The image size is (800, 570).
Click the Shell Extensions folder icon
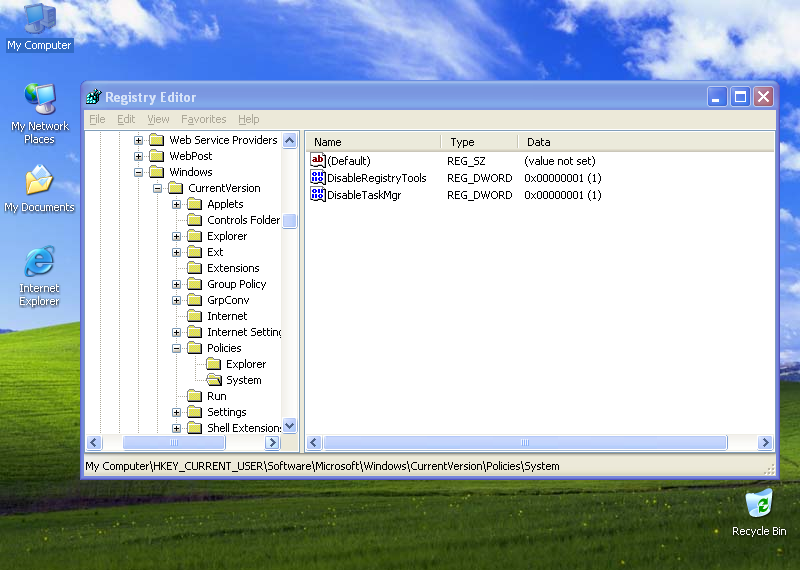(194, 428)
